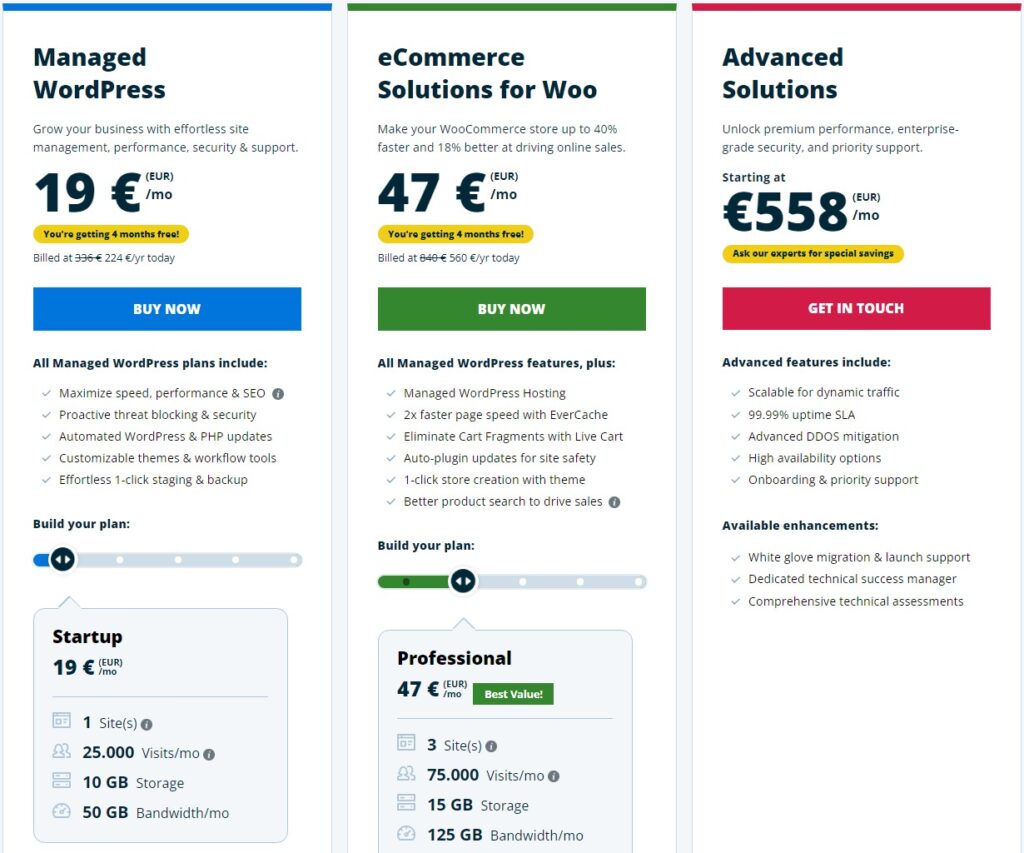Click info icon beside Professional 3 Site(s)
This screenshot has width=1024, height=853.
coord(491,746)
